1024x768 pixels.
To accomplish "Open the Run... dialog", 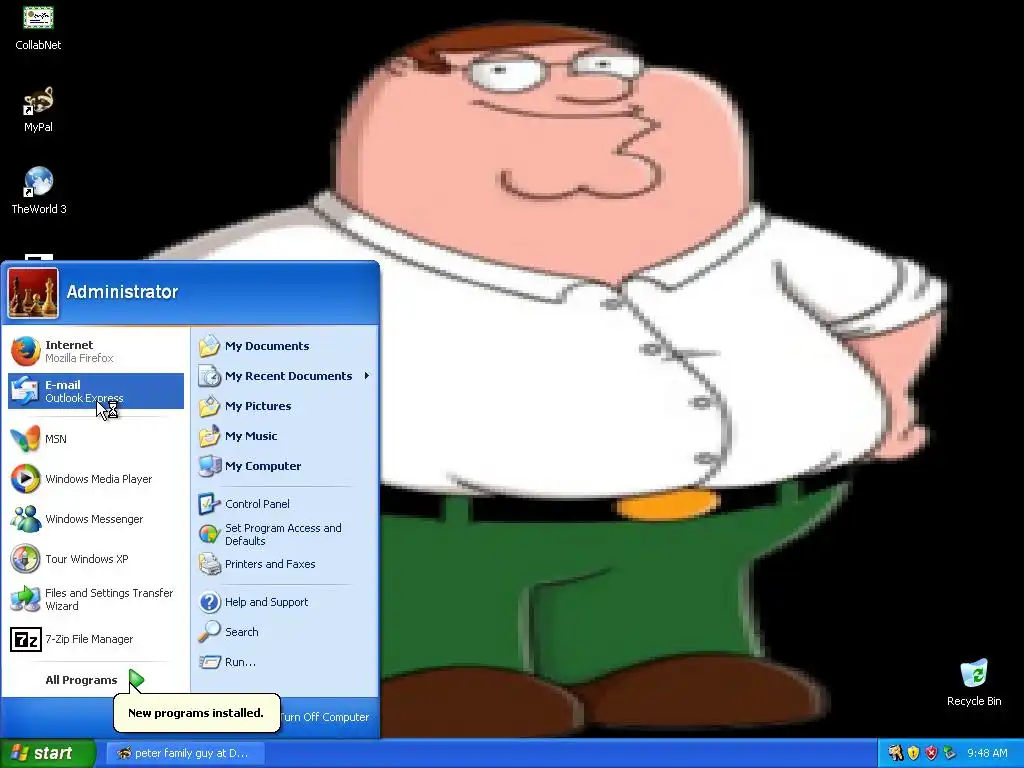I will coord(284,662).
